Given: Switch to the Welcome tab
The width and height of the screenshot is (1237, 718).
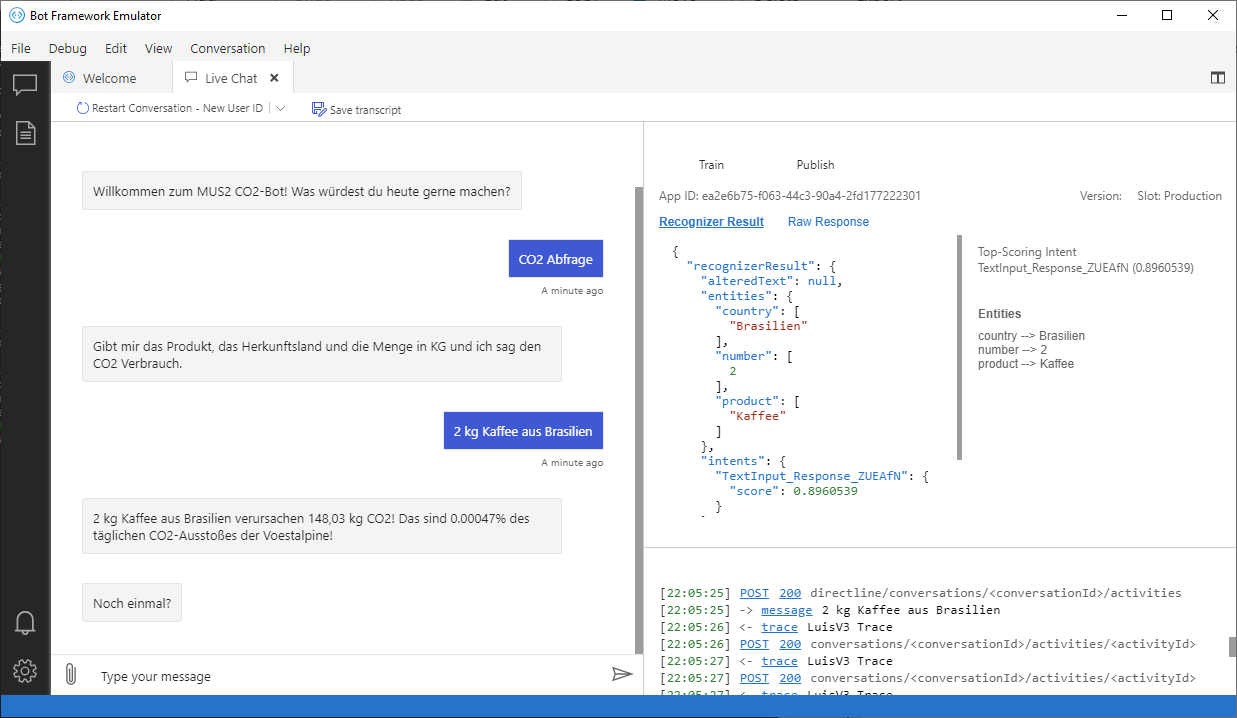Looking at the screenshot, I should 110,78.
